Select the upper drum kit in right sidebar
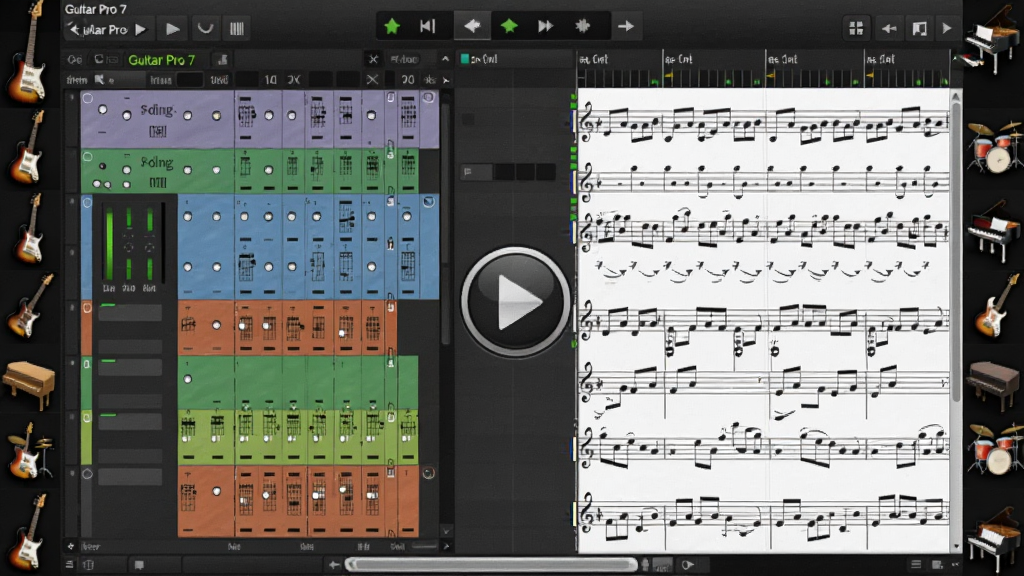Image resolution: width=1024 pixels, height=576 pixels. 995,147
